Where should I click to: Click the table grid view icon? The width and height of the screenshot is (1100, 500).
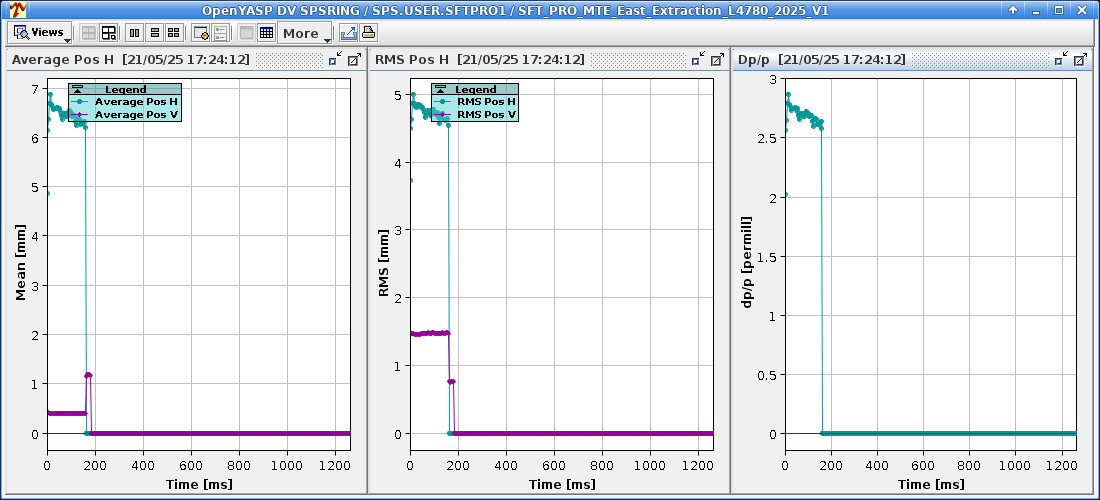266,33
